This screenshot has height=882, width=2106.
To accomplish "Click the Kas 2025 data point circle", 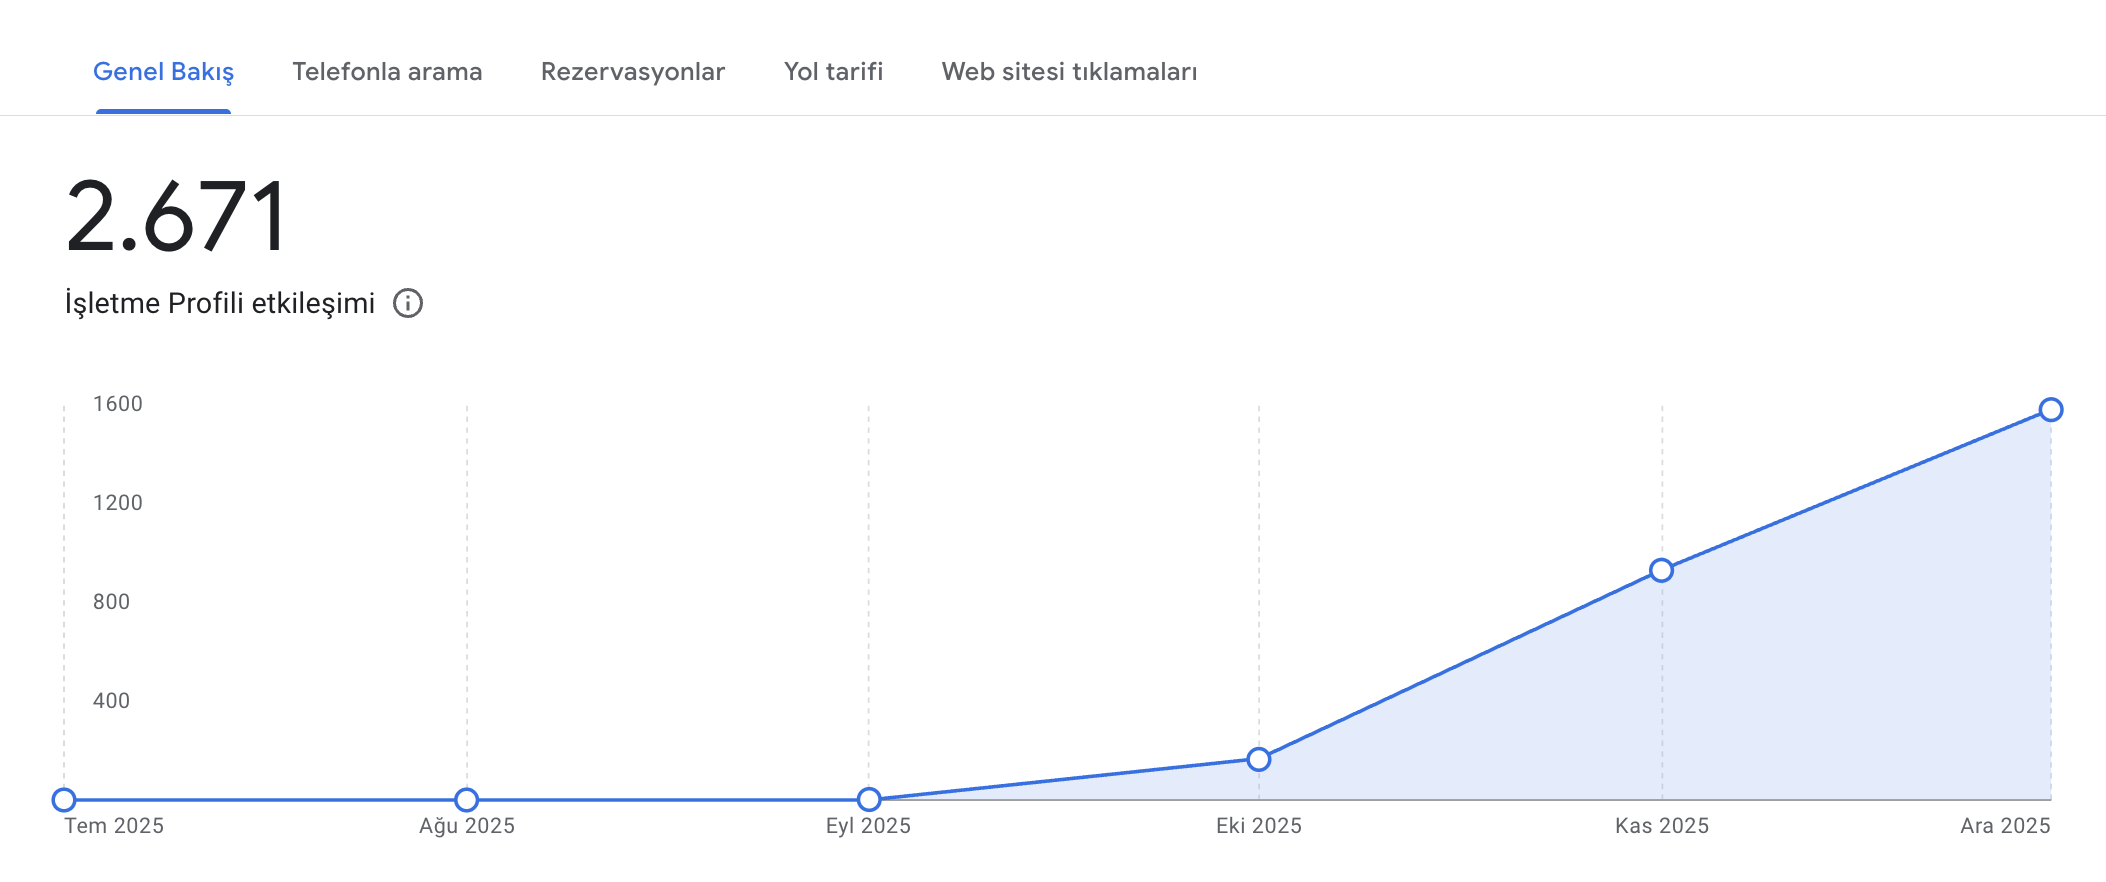I will [x=1661, y=571].
